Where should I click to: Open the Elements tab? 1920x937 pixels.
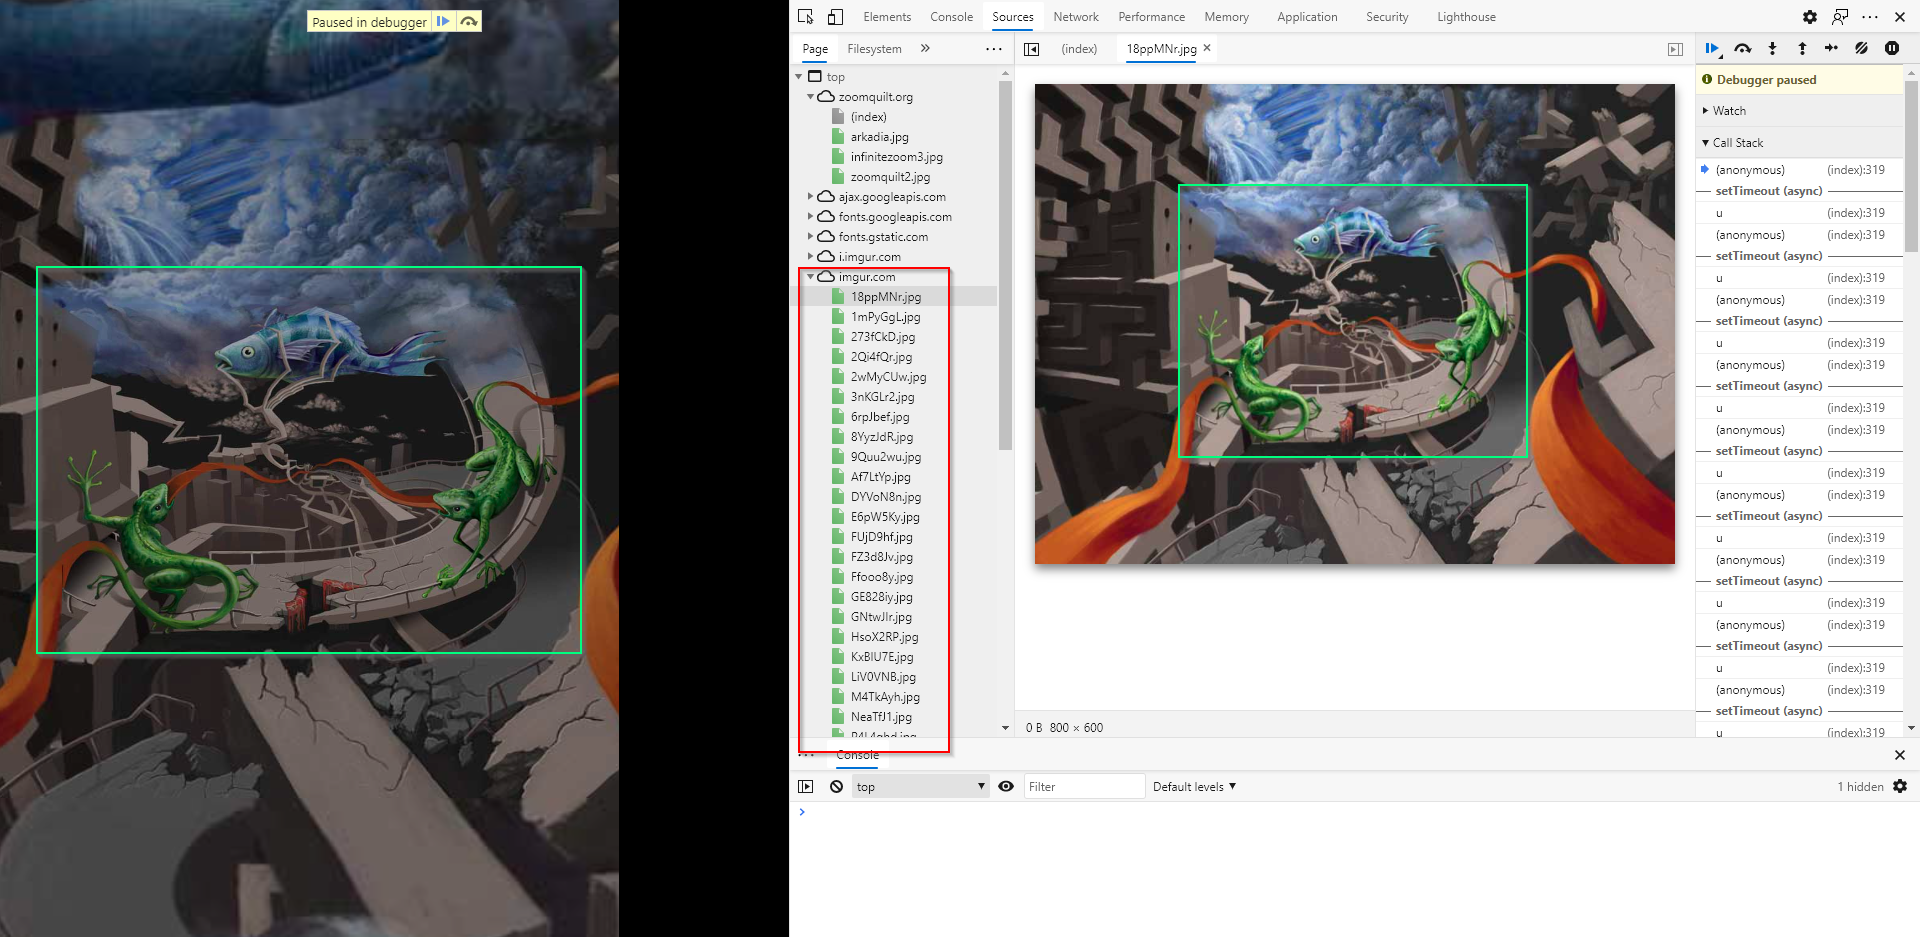(887, 17)
